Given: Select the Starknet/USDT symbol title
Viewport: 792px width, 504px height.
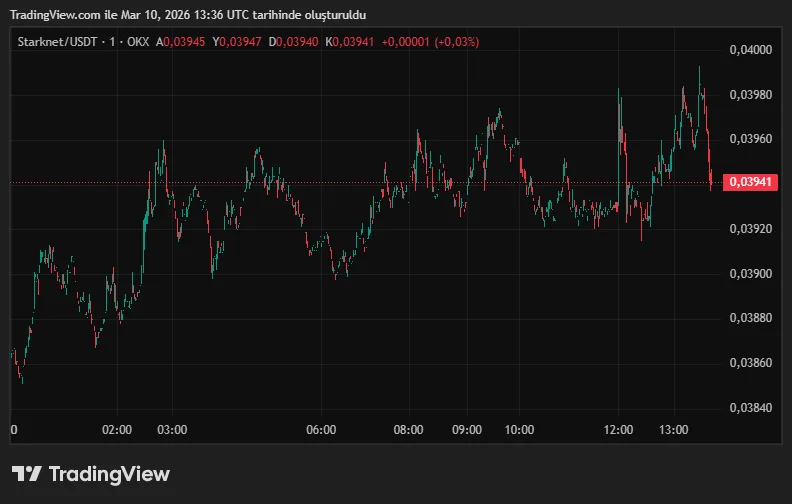Looking at the screenshot, I should tap(57, 42).
